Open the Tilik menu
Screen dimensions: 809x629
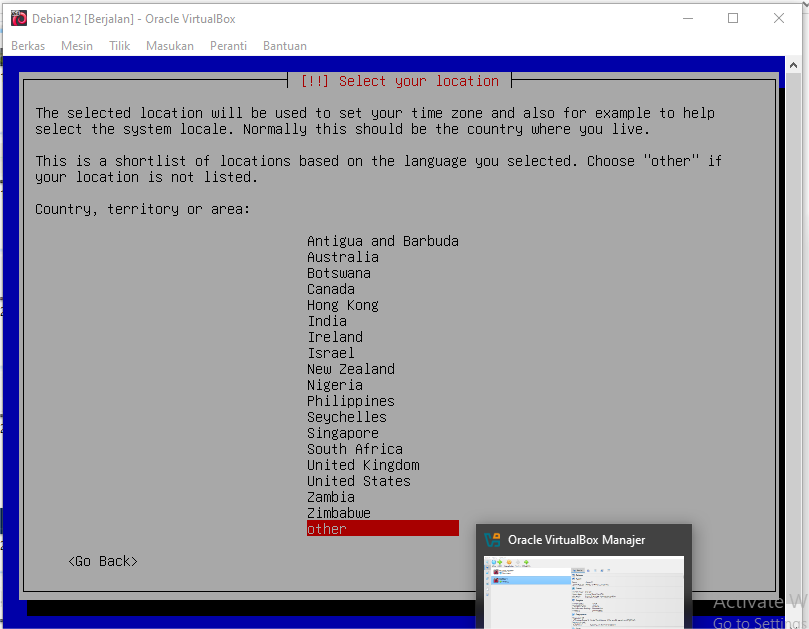[120, 46]
